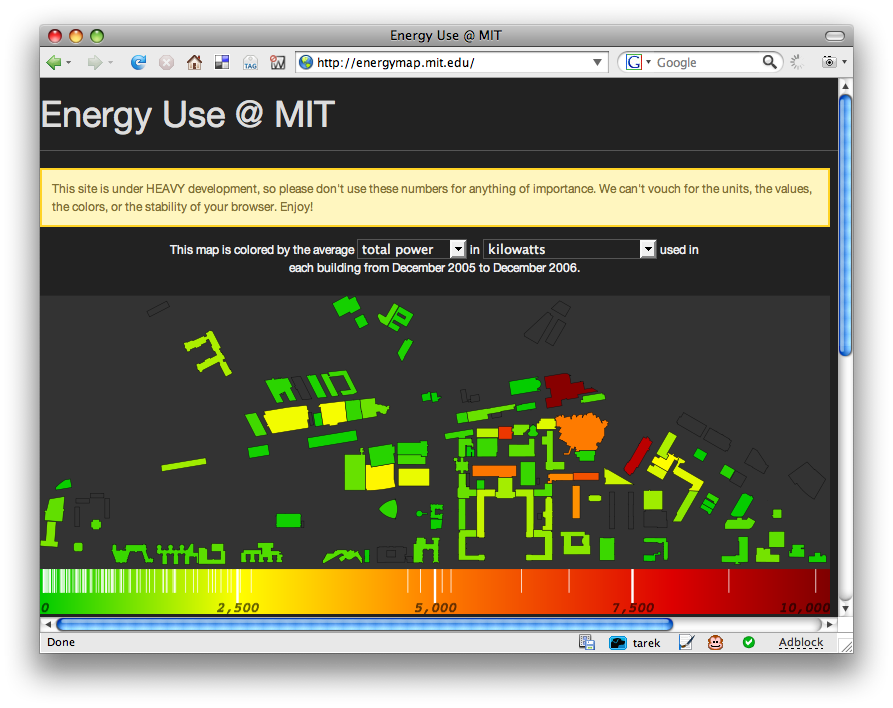Click the Greasemonkey monkey face icon

pyautogui.click(x=715, y=642)
